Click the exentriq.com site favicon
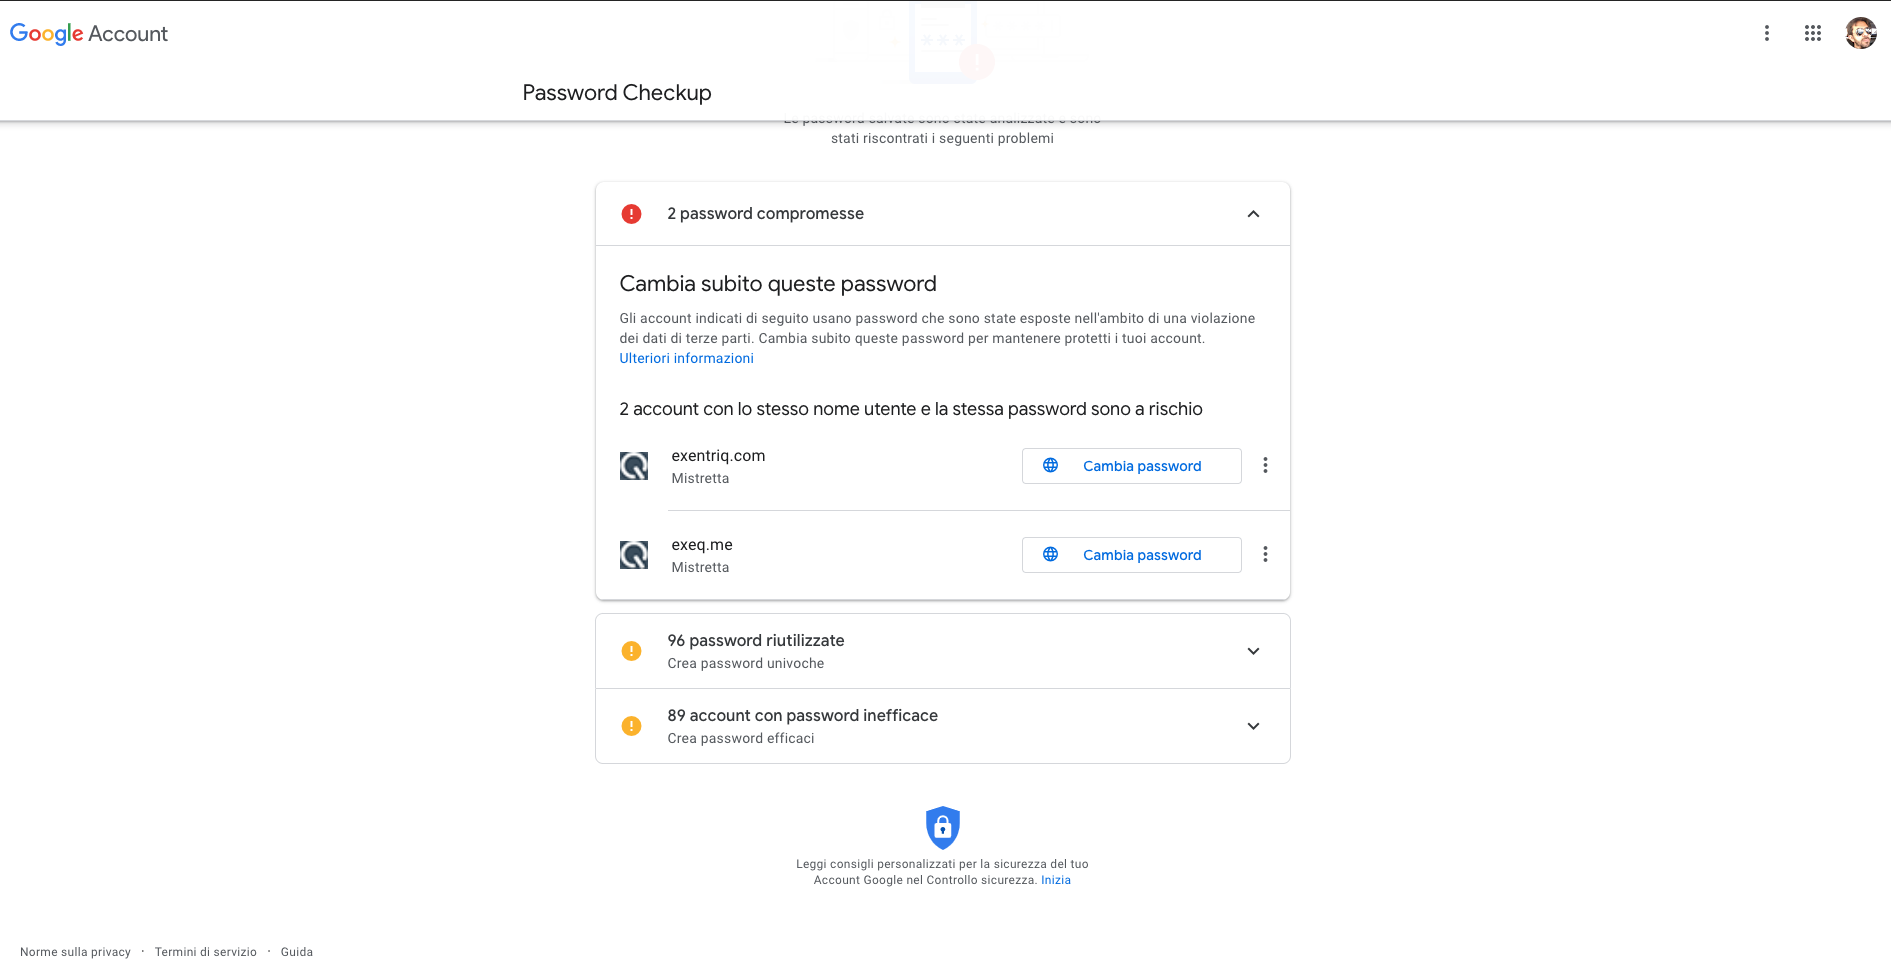 (634, 466)
